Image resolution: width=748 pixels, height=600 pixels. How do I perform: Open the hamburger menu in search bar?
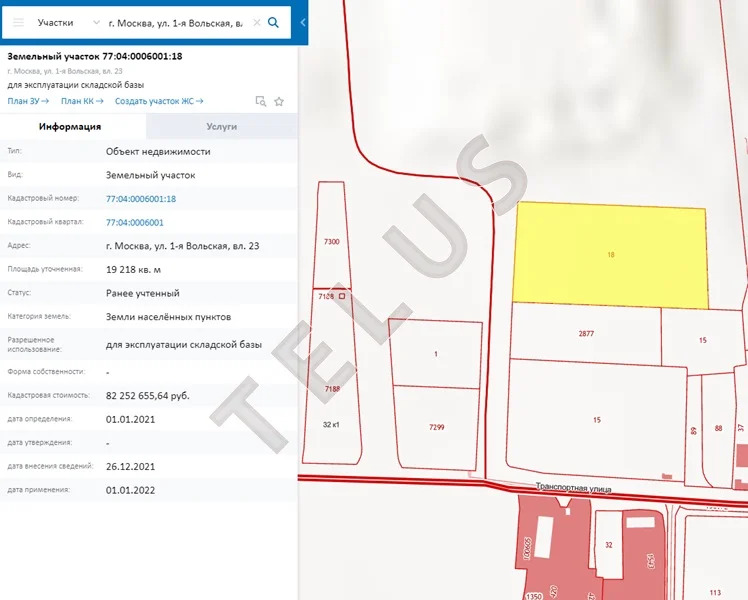(x=18, y=22)
